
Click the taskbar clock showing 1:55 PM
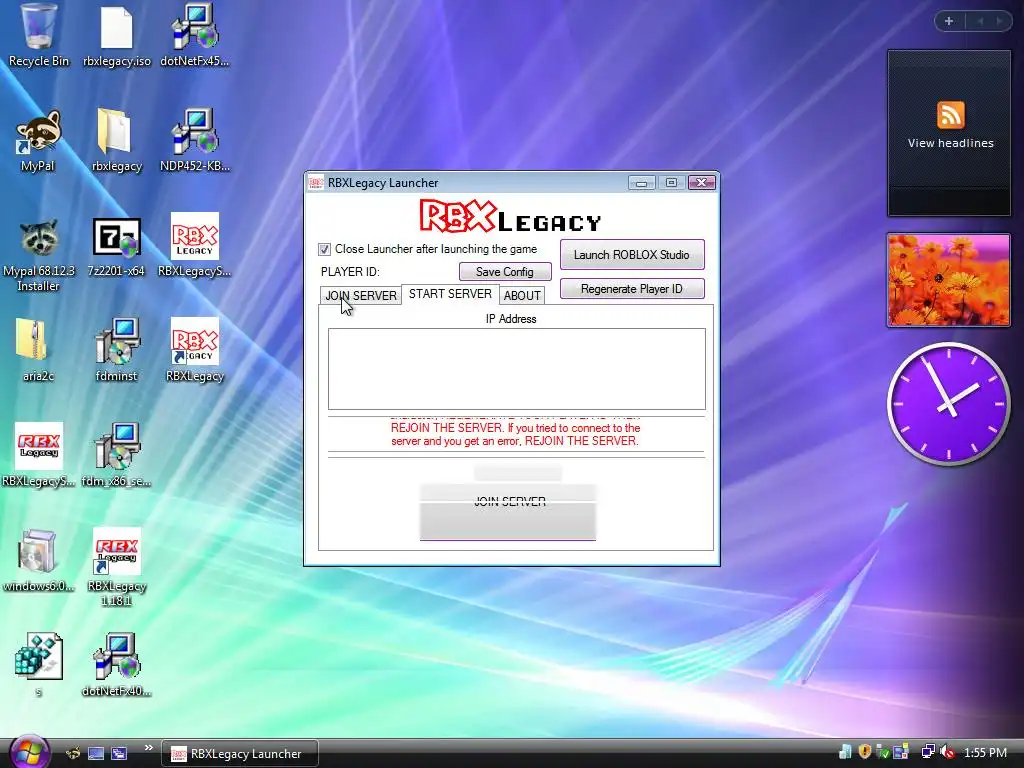(985, 753)
